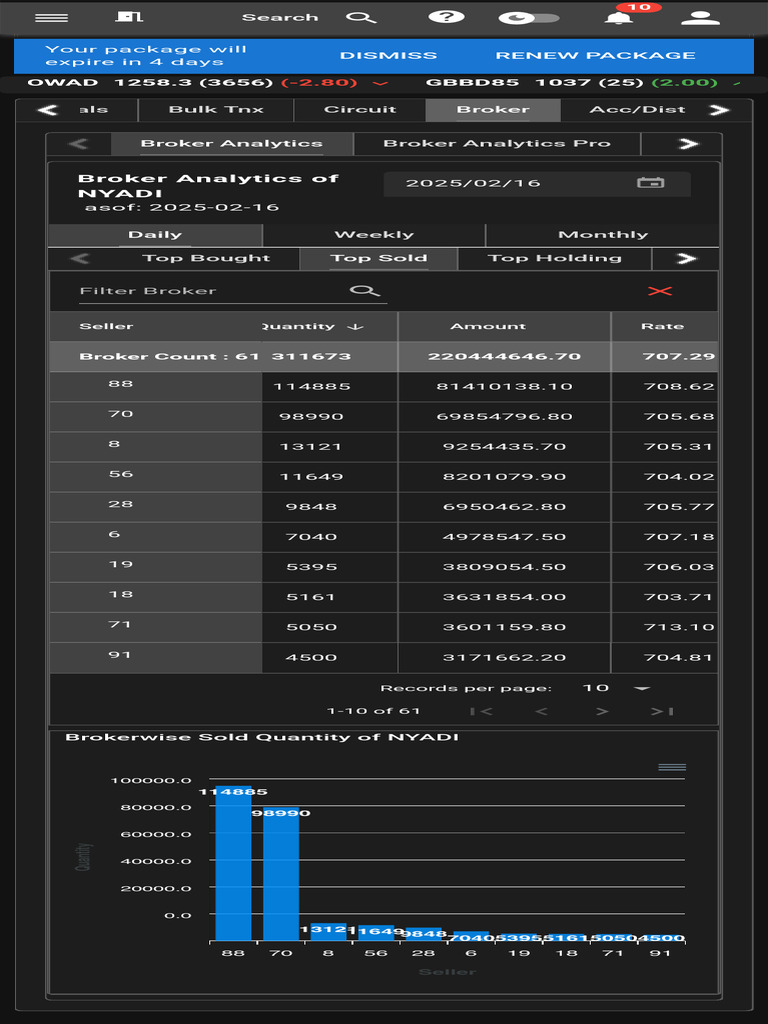Click rate 707.18 cell

(665, 537)
